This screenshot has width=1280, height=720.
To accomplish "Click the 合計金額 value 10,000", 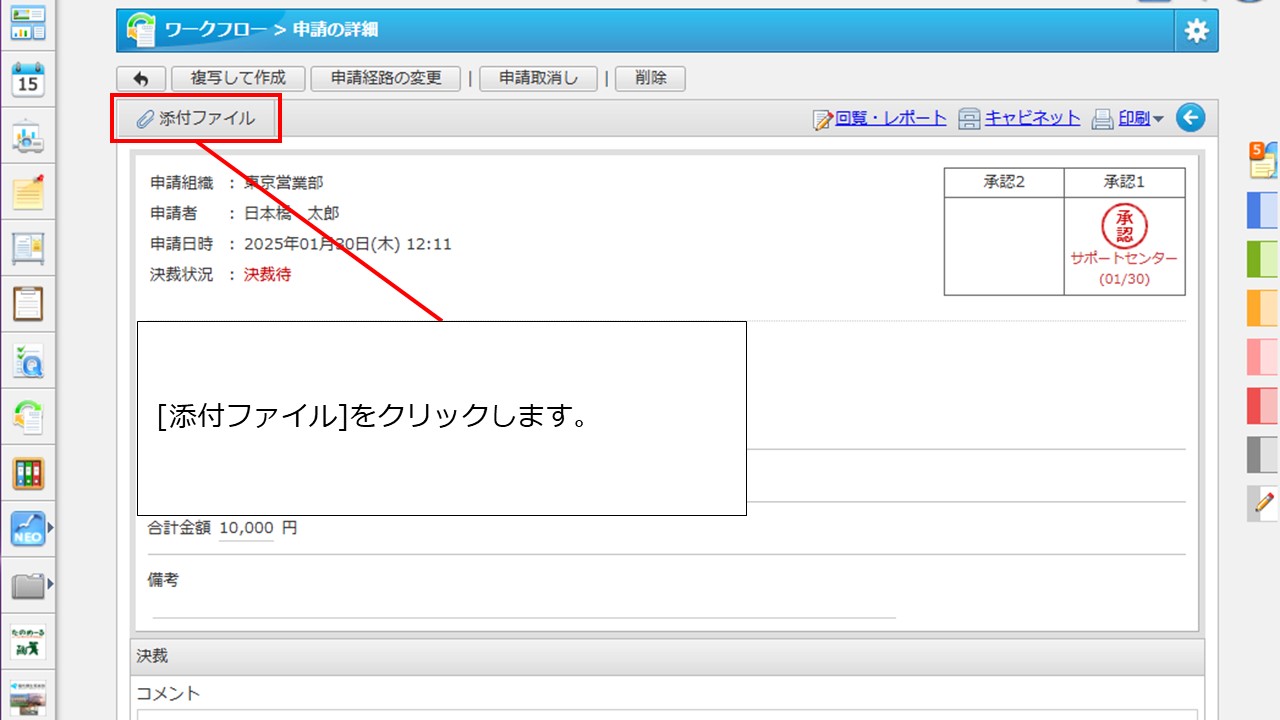I will tap(246, 528).
